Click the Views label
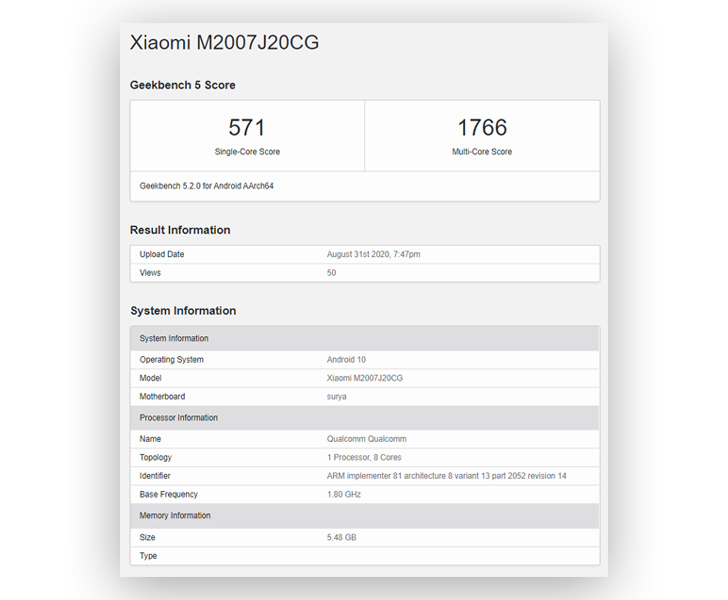The image size is (728, 600). pos(150,273)
